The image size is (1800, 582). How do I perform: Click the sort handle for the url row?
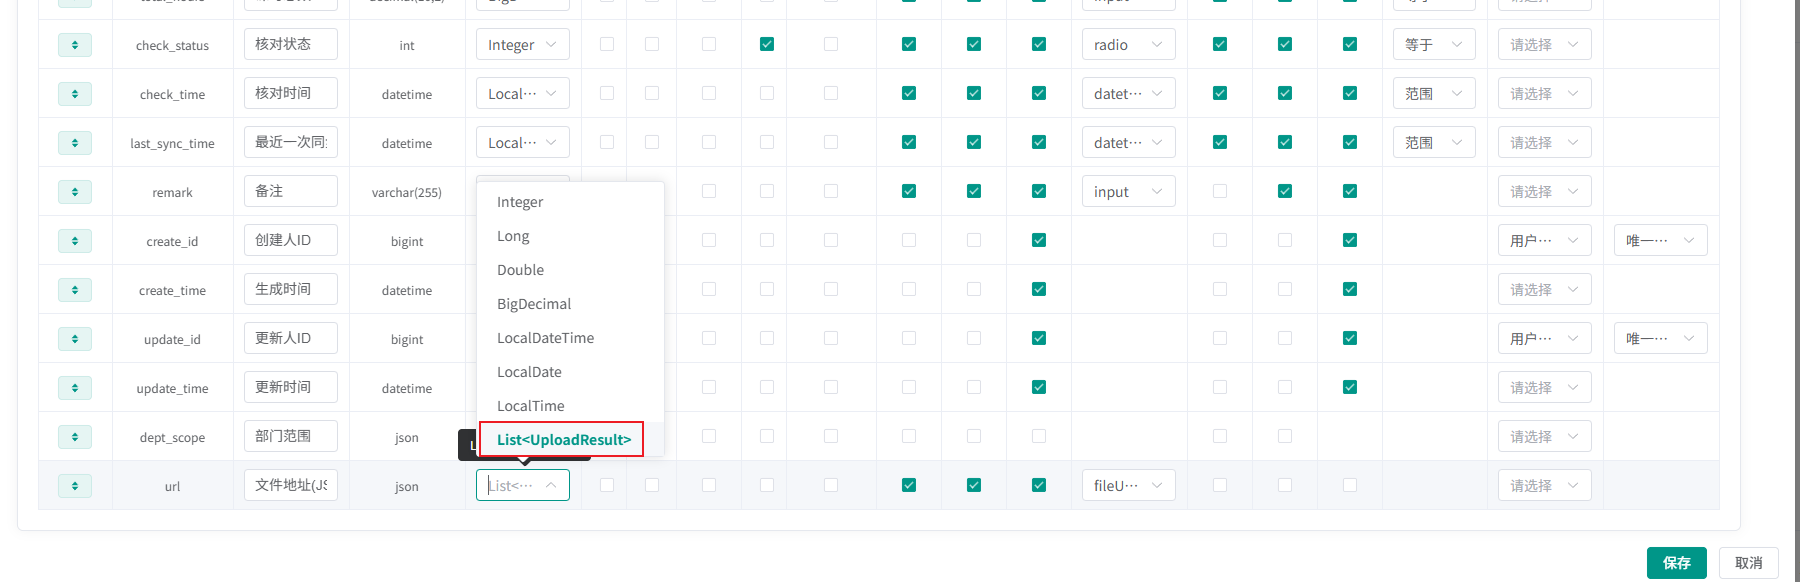coord(75,486)
